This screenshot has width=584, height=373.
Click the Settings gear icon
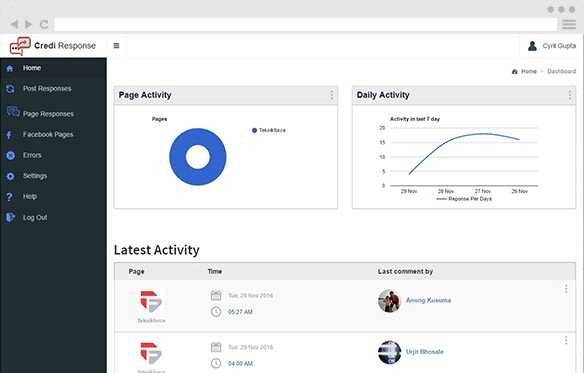click(10, 176)
